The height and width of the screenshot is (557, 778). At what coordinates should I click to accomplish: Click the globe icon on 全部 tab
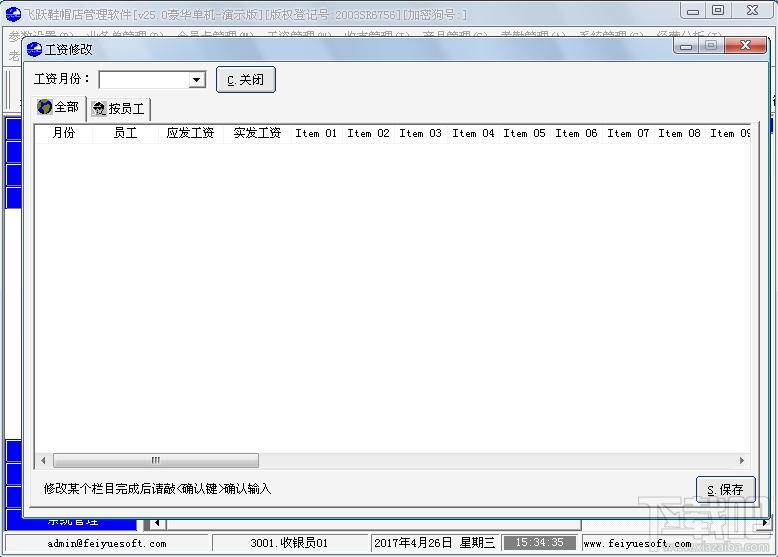pyautogui.click(x=45, y=107)
